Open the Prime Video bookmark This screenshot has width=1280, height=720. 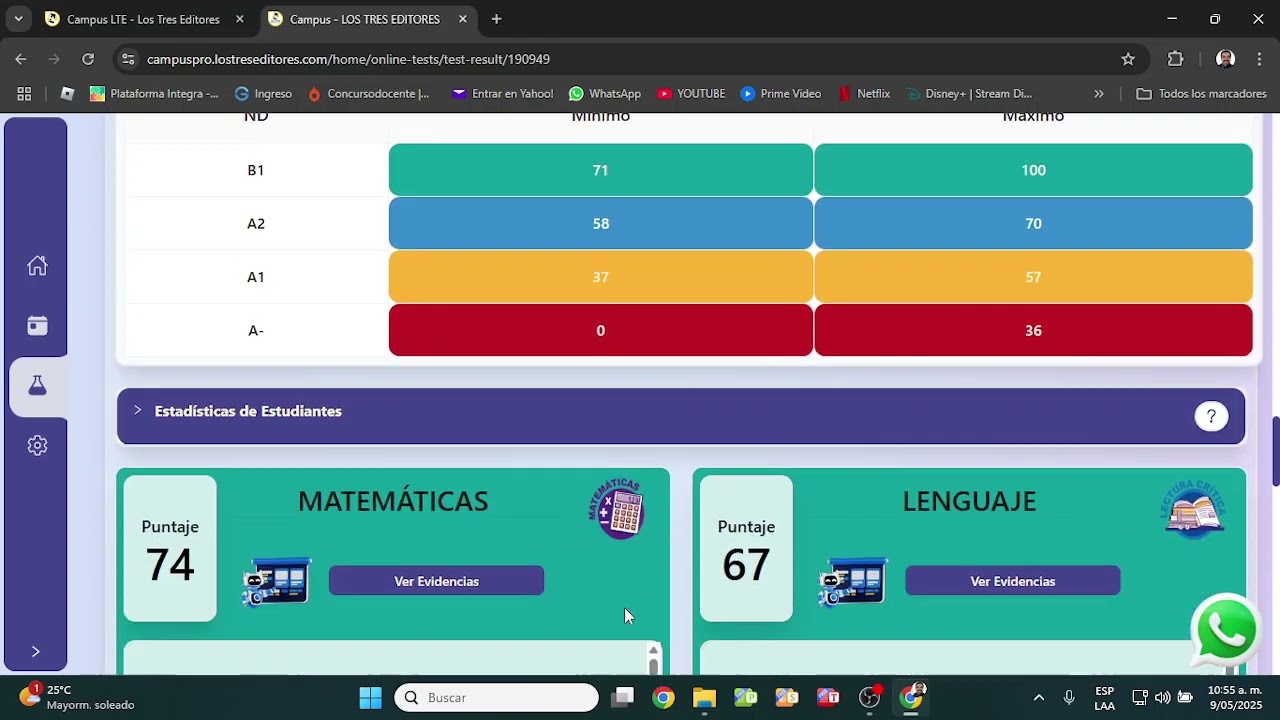click(x=781, y=94)
